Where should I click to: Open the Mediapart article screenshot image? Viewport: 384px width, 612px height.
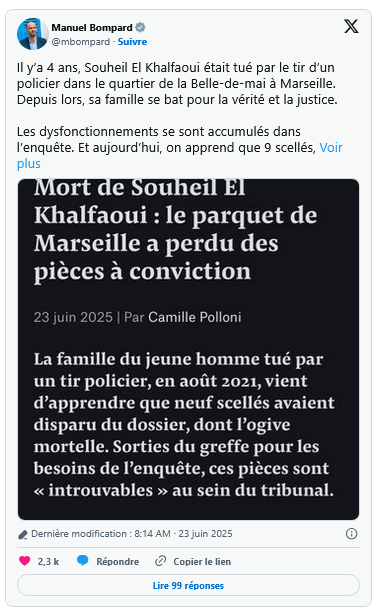pyautogui.click(x=188, y=349)
